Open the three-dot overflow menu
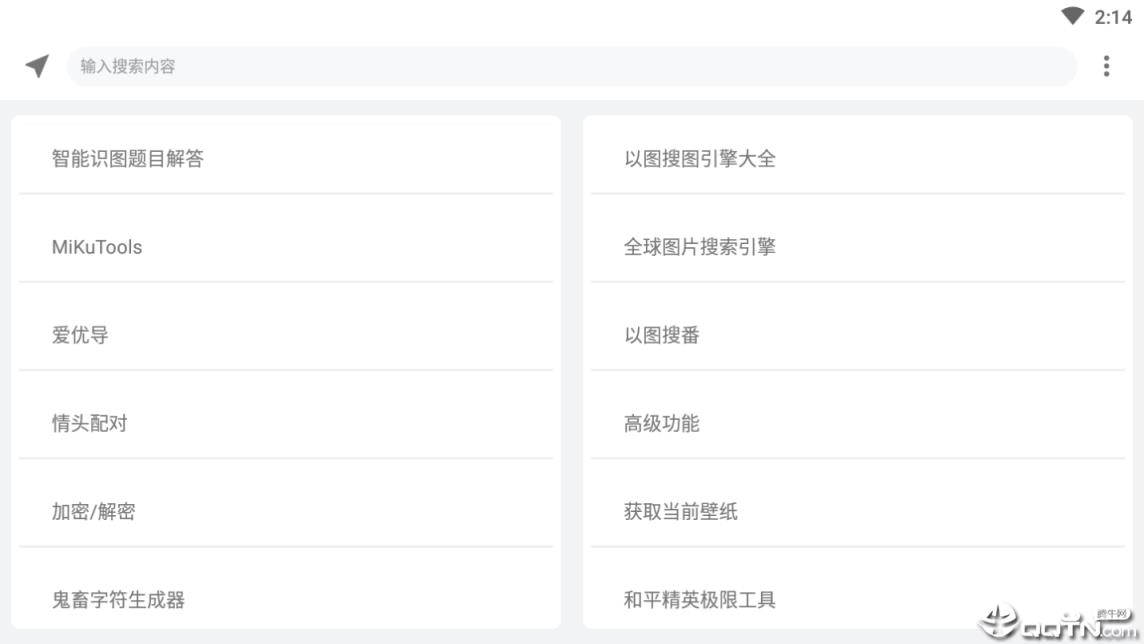Viewport: 1144px width, 644px height. pyautogui.click(x=1106, y=66)
